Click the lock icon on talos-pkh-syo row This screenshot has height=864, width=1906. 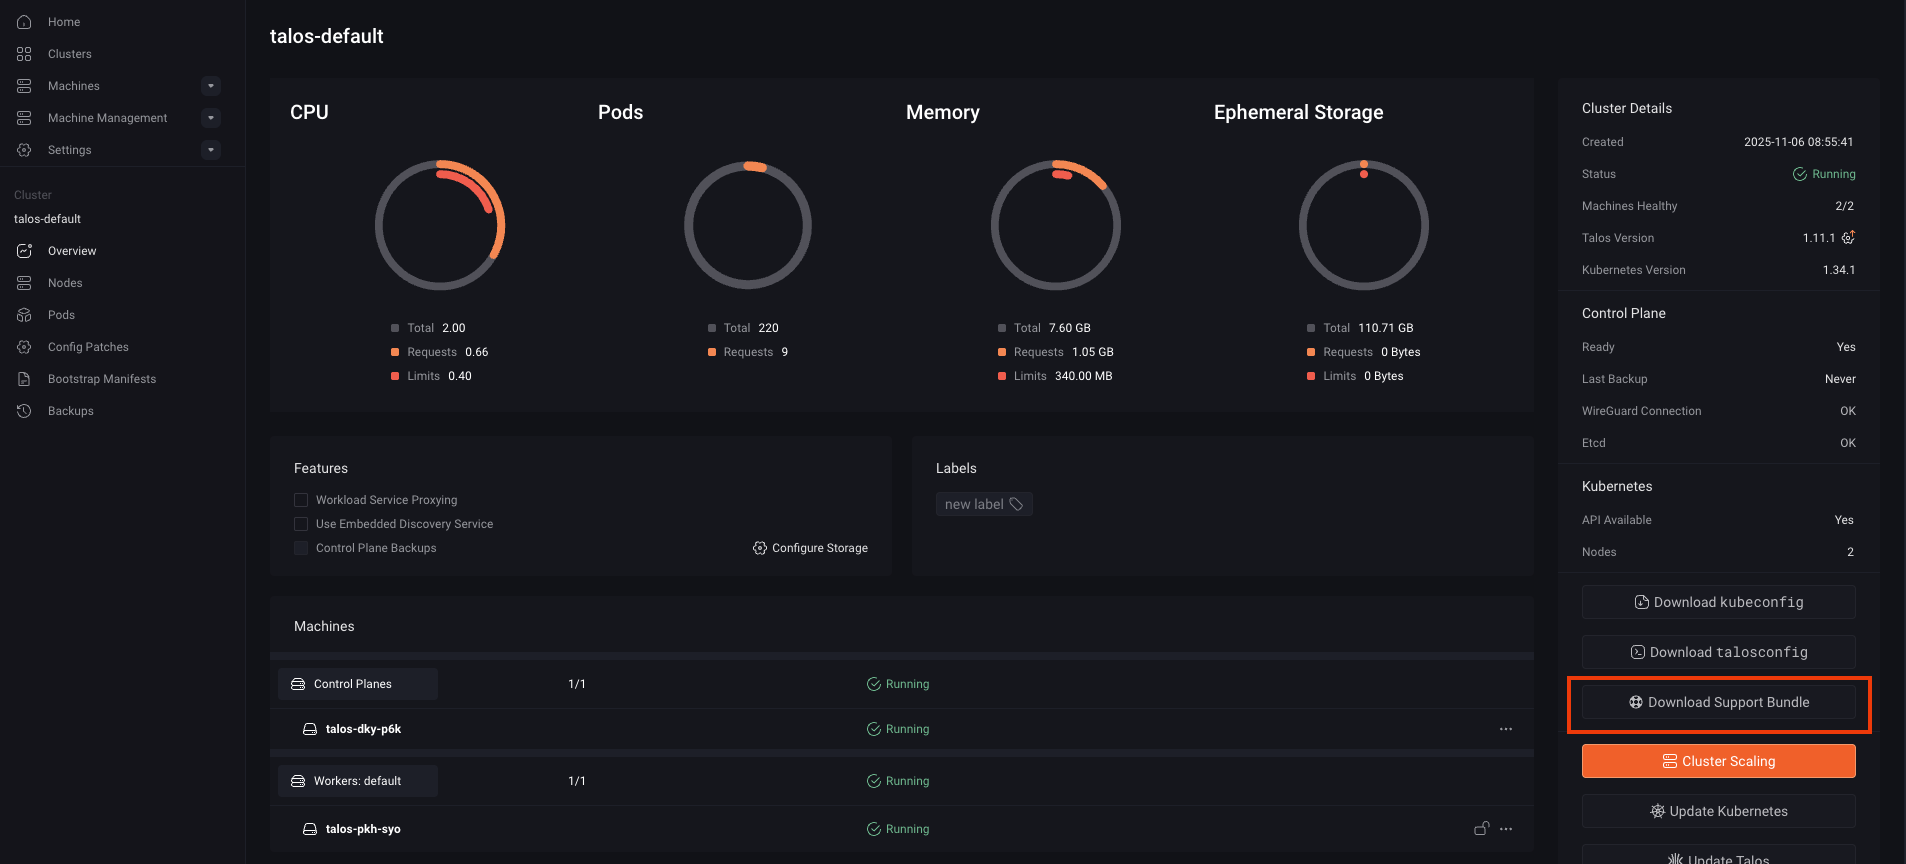[x=1482, y=828]
